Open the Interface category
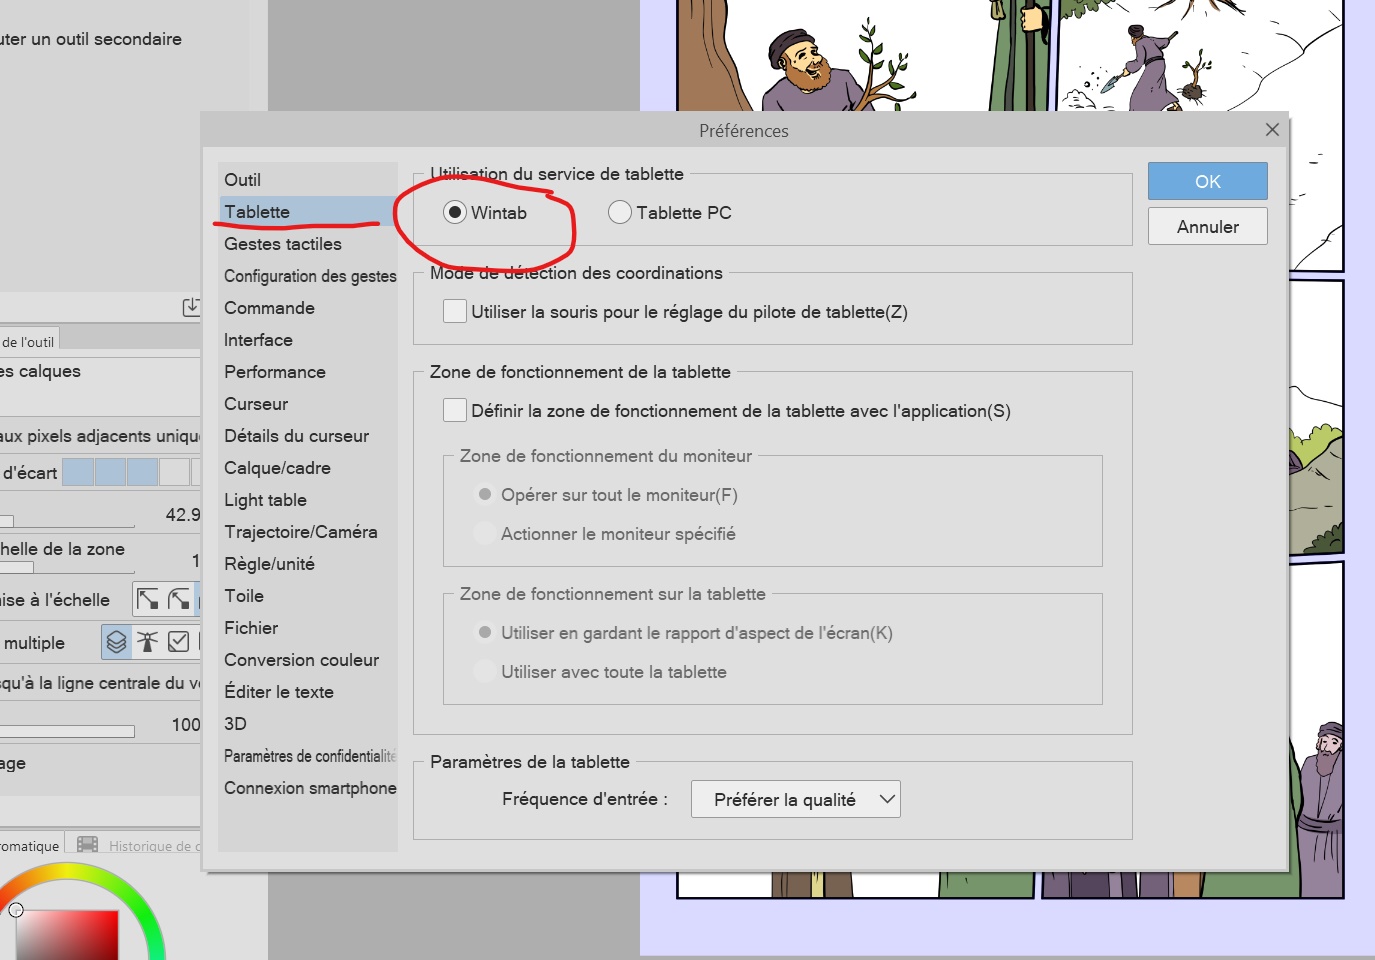1375x960 pixels. 308,340
